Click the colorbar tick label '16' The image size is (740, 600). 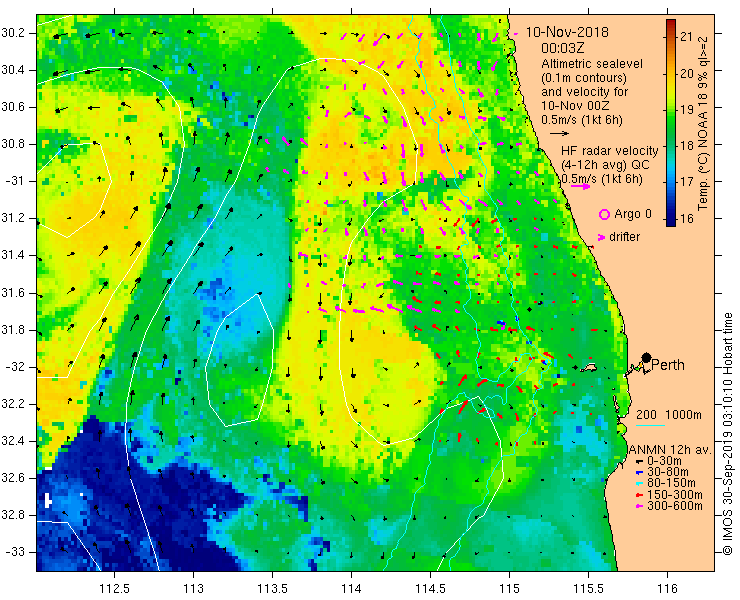[x=687, y=218]
